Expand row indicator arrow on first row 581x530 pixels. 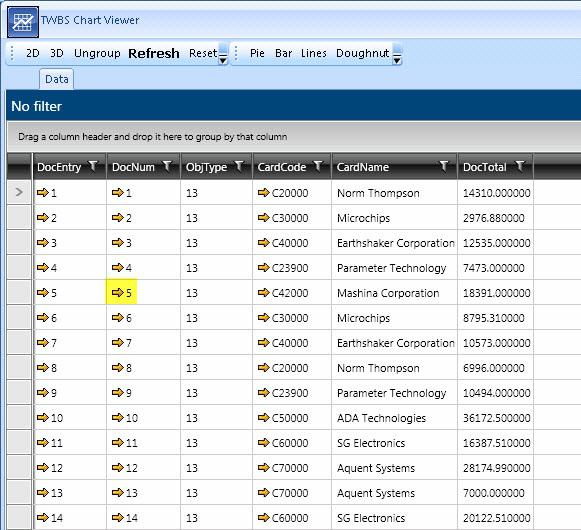[x=19, y=192]
